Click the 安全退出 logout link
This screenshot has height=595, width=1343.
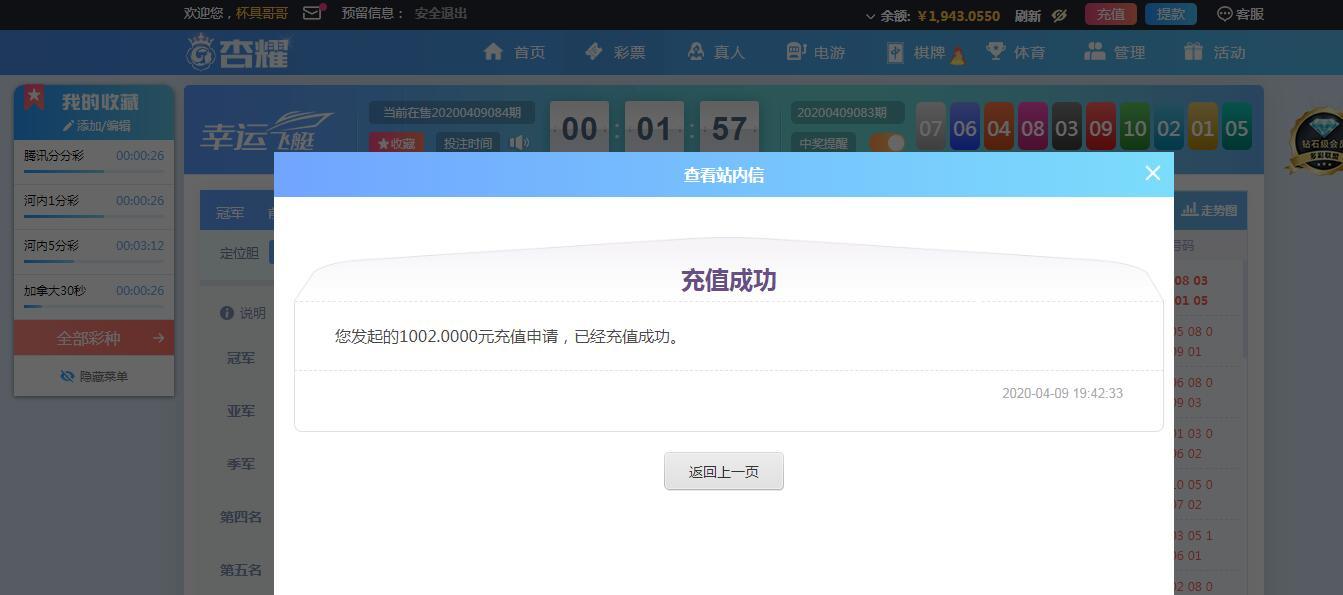click(440, 13)
